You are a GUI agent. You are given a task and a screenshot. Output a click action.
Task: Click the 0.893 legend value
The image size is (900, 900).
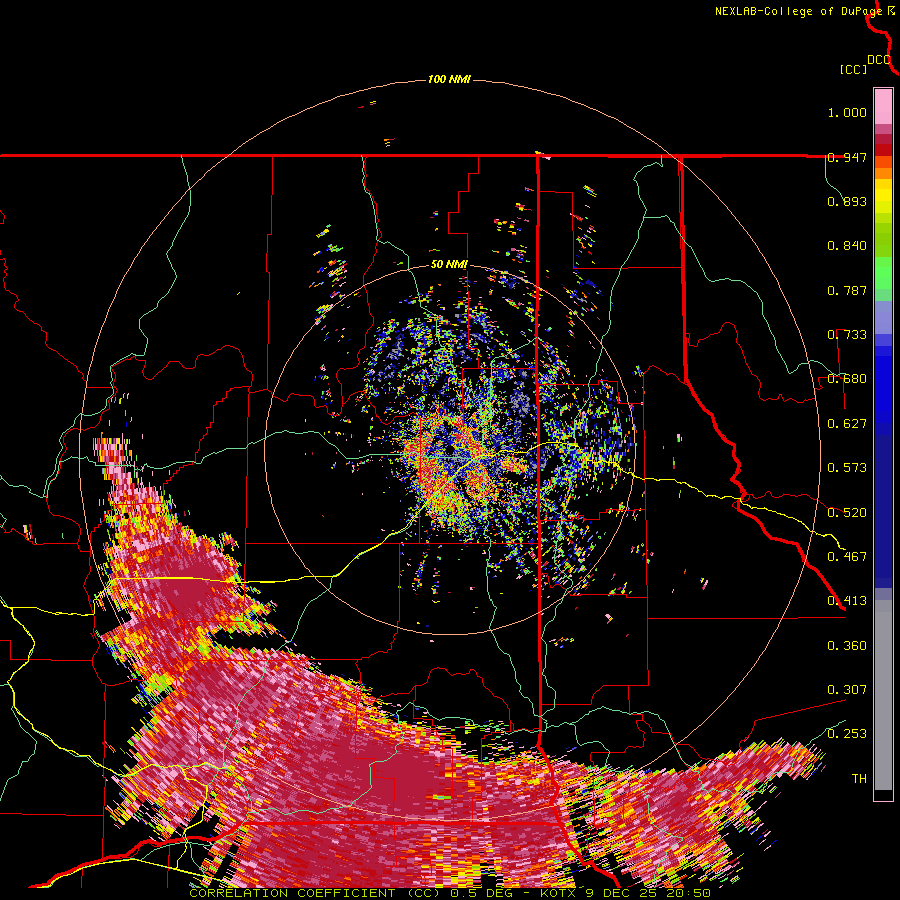tap(847, 201)
